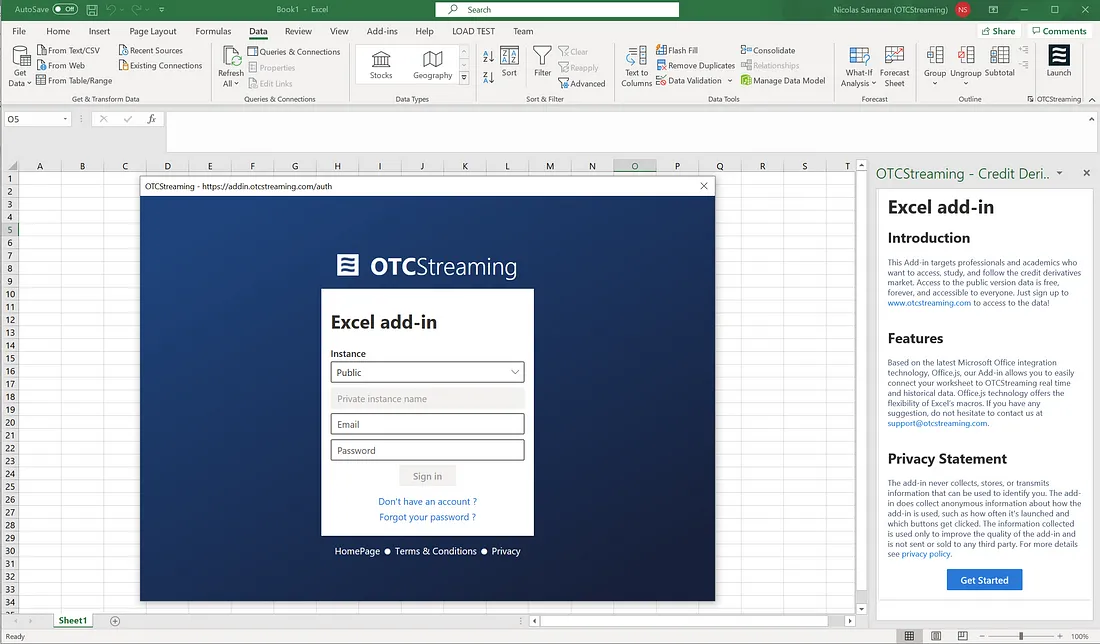Image resolution: width=1100 pixels, height=644 pixels.
Task: Select the Geography data type
Action: 433,65
